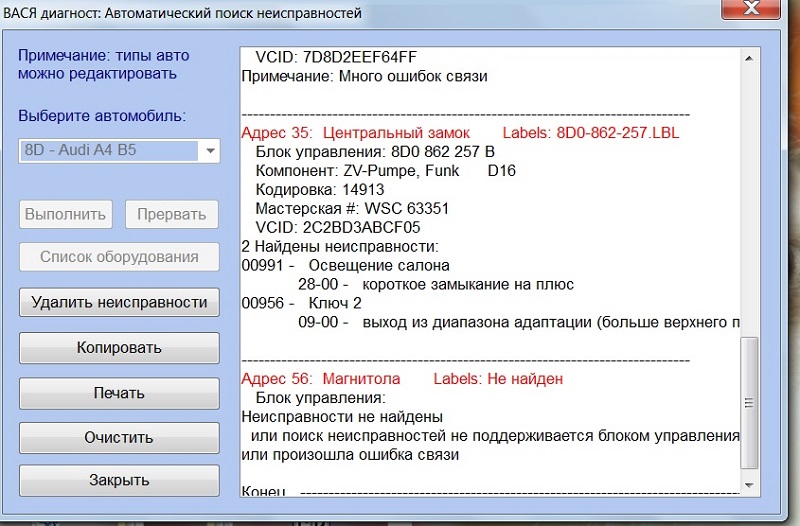Viewport: 800px width, 526px height.
Task: Click the scrollbar track above the thumb
Action: pos(749,202)
